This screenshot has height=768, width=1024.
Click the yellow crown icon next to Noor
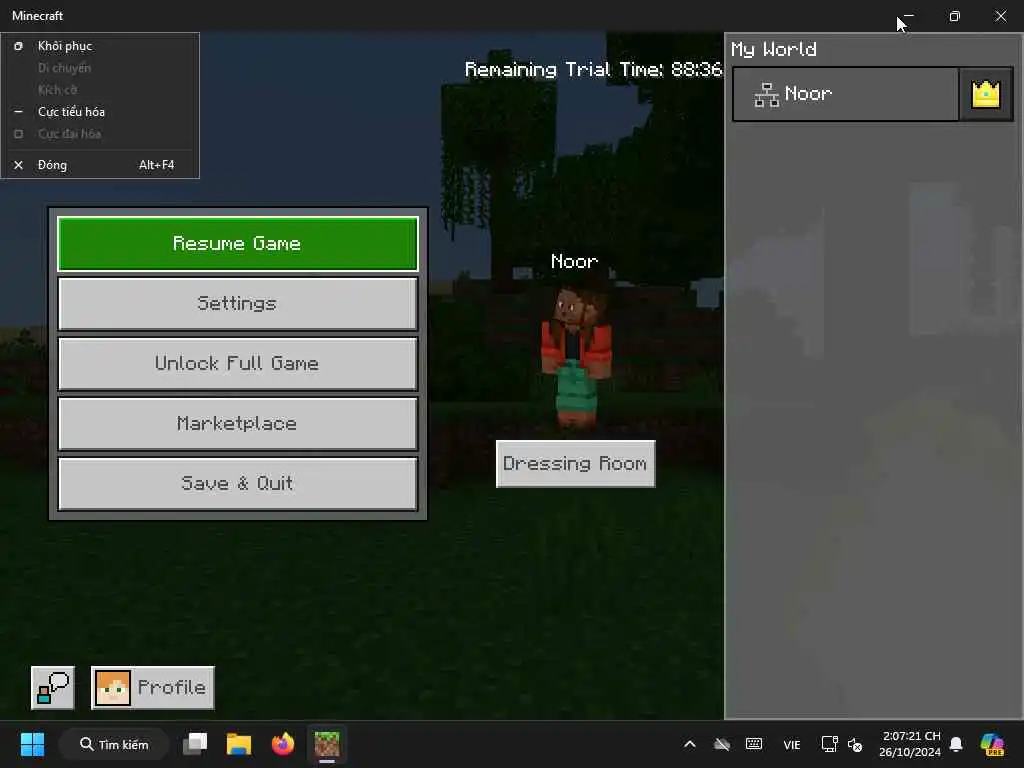coord(985,94)
